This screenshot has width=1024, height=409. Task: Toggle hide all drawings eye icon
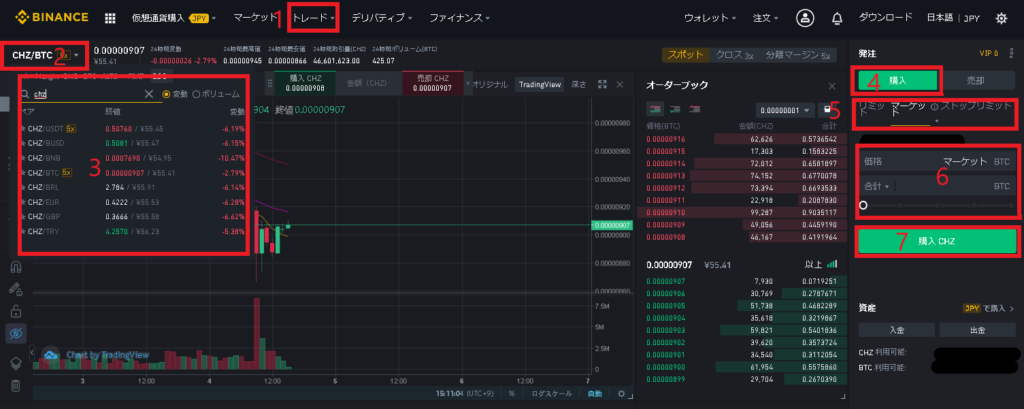coord(16,333)
